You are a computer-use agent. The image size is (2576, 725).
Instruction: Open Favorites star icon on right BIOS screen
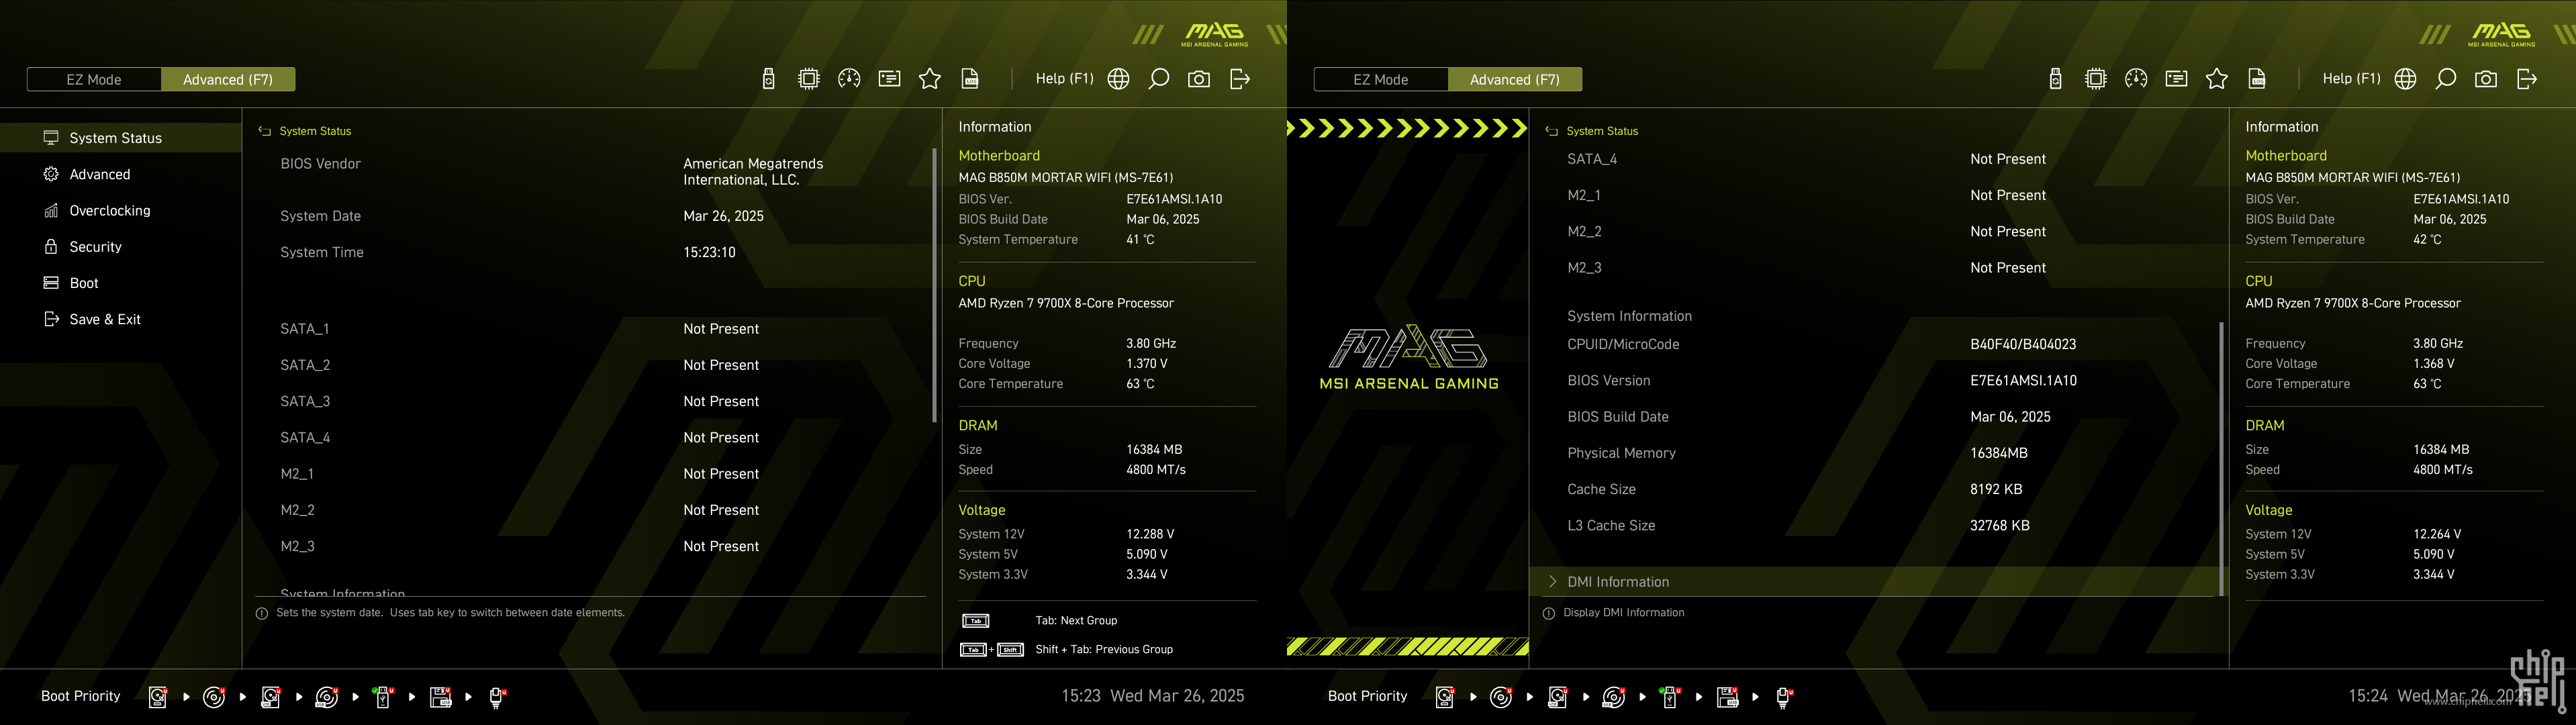(2217, 79)
